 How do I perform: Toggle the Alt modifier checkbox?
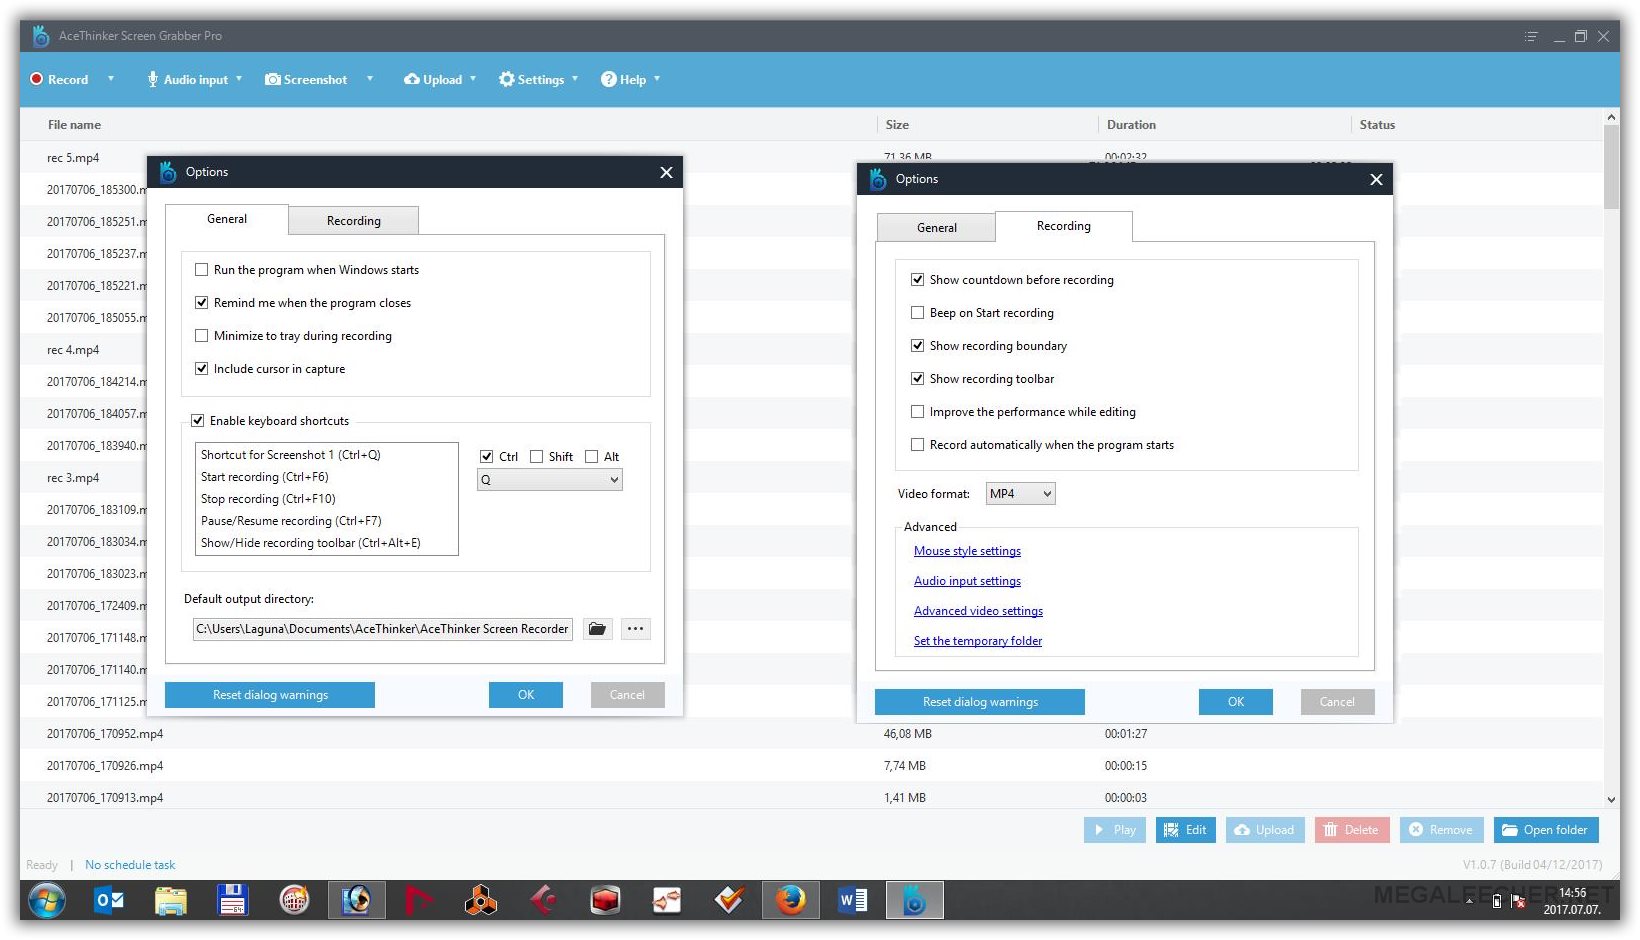(592, 457)
